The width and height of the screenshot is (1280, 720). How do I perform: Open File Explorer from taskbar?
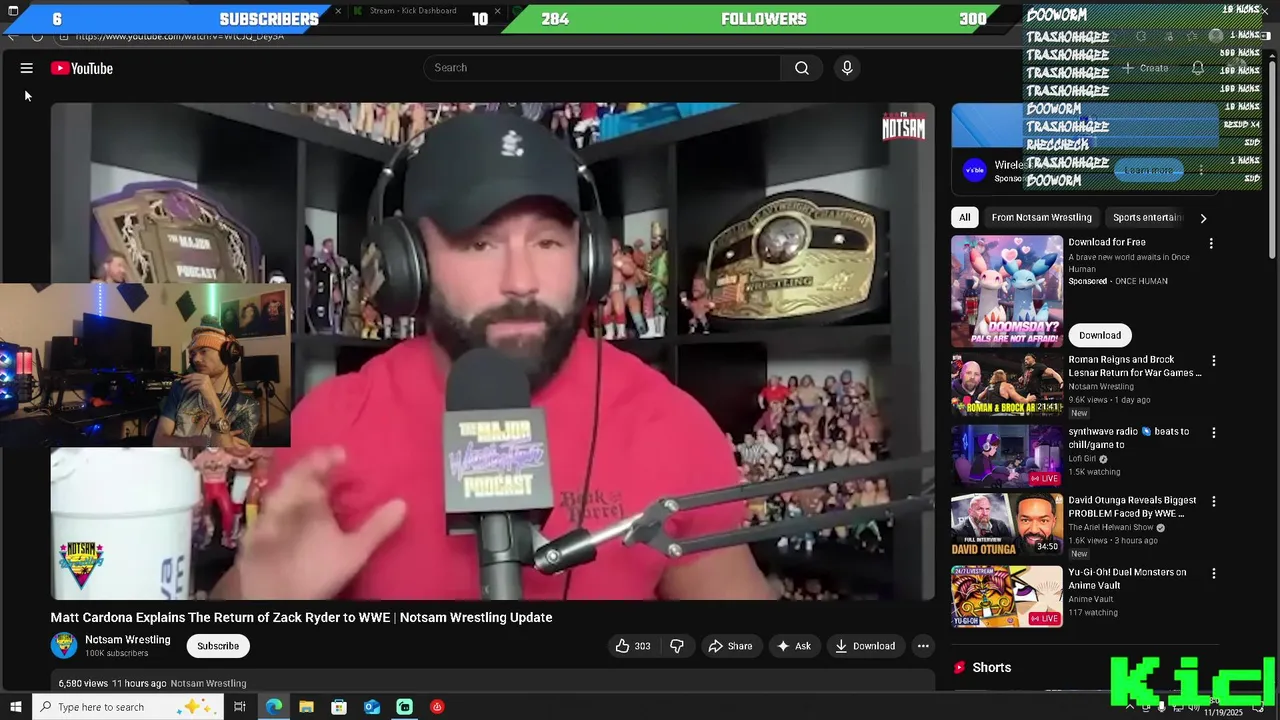(307, 707)
